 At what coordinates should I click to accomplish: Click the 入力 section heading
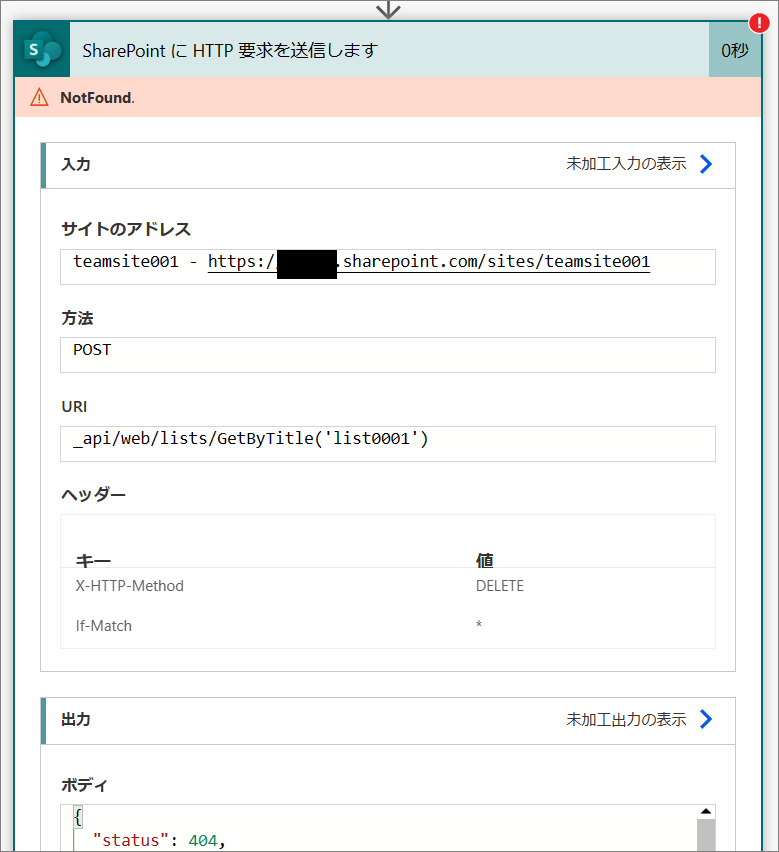(76, 164)
